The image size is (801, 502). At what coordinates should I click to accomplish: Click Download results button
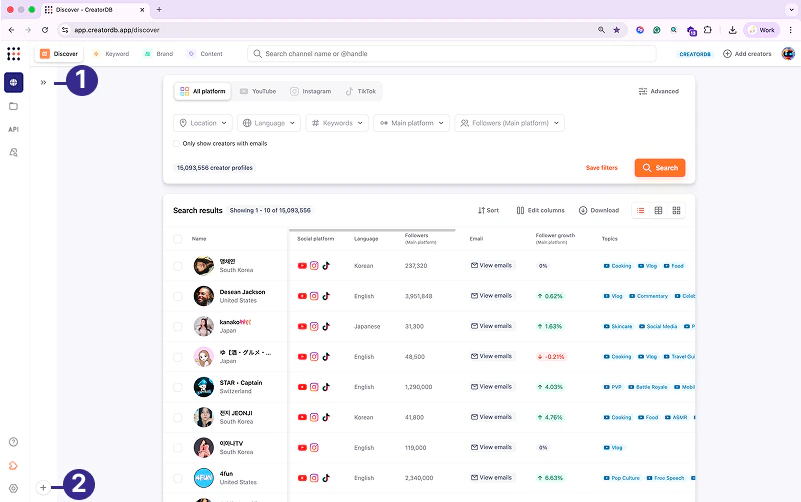pos(599,210)
